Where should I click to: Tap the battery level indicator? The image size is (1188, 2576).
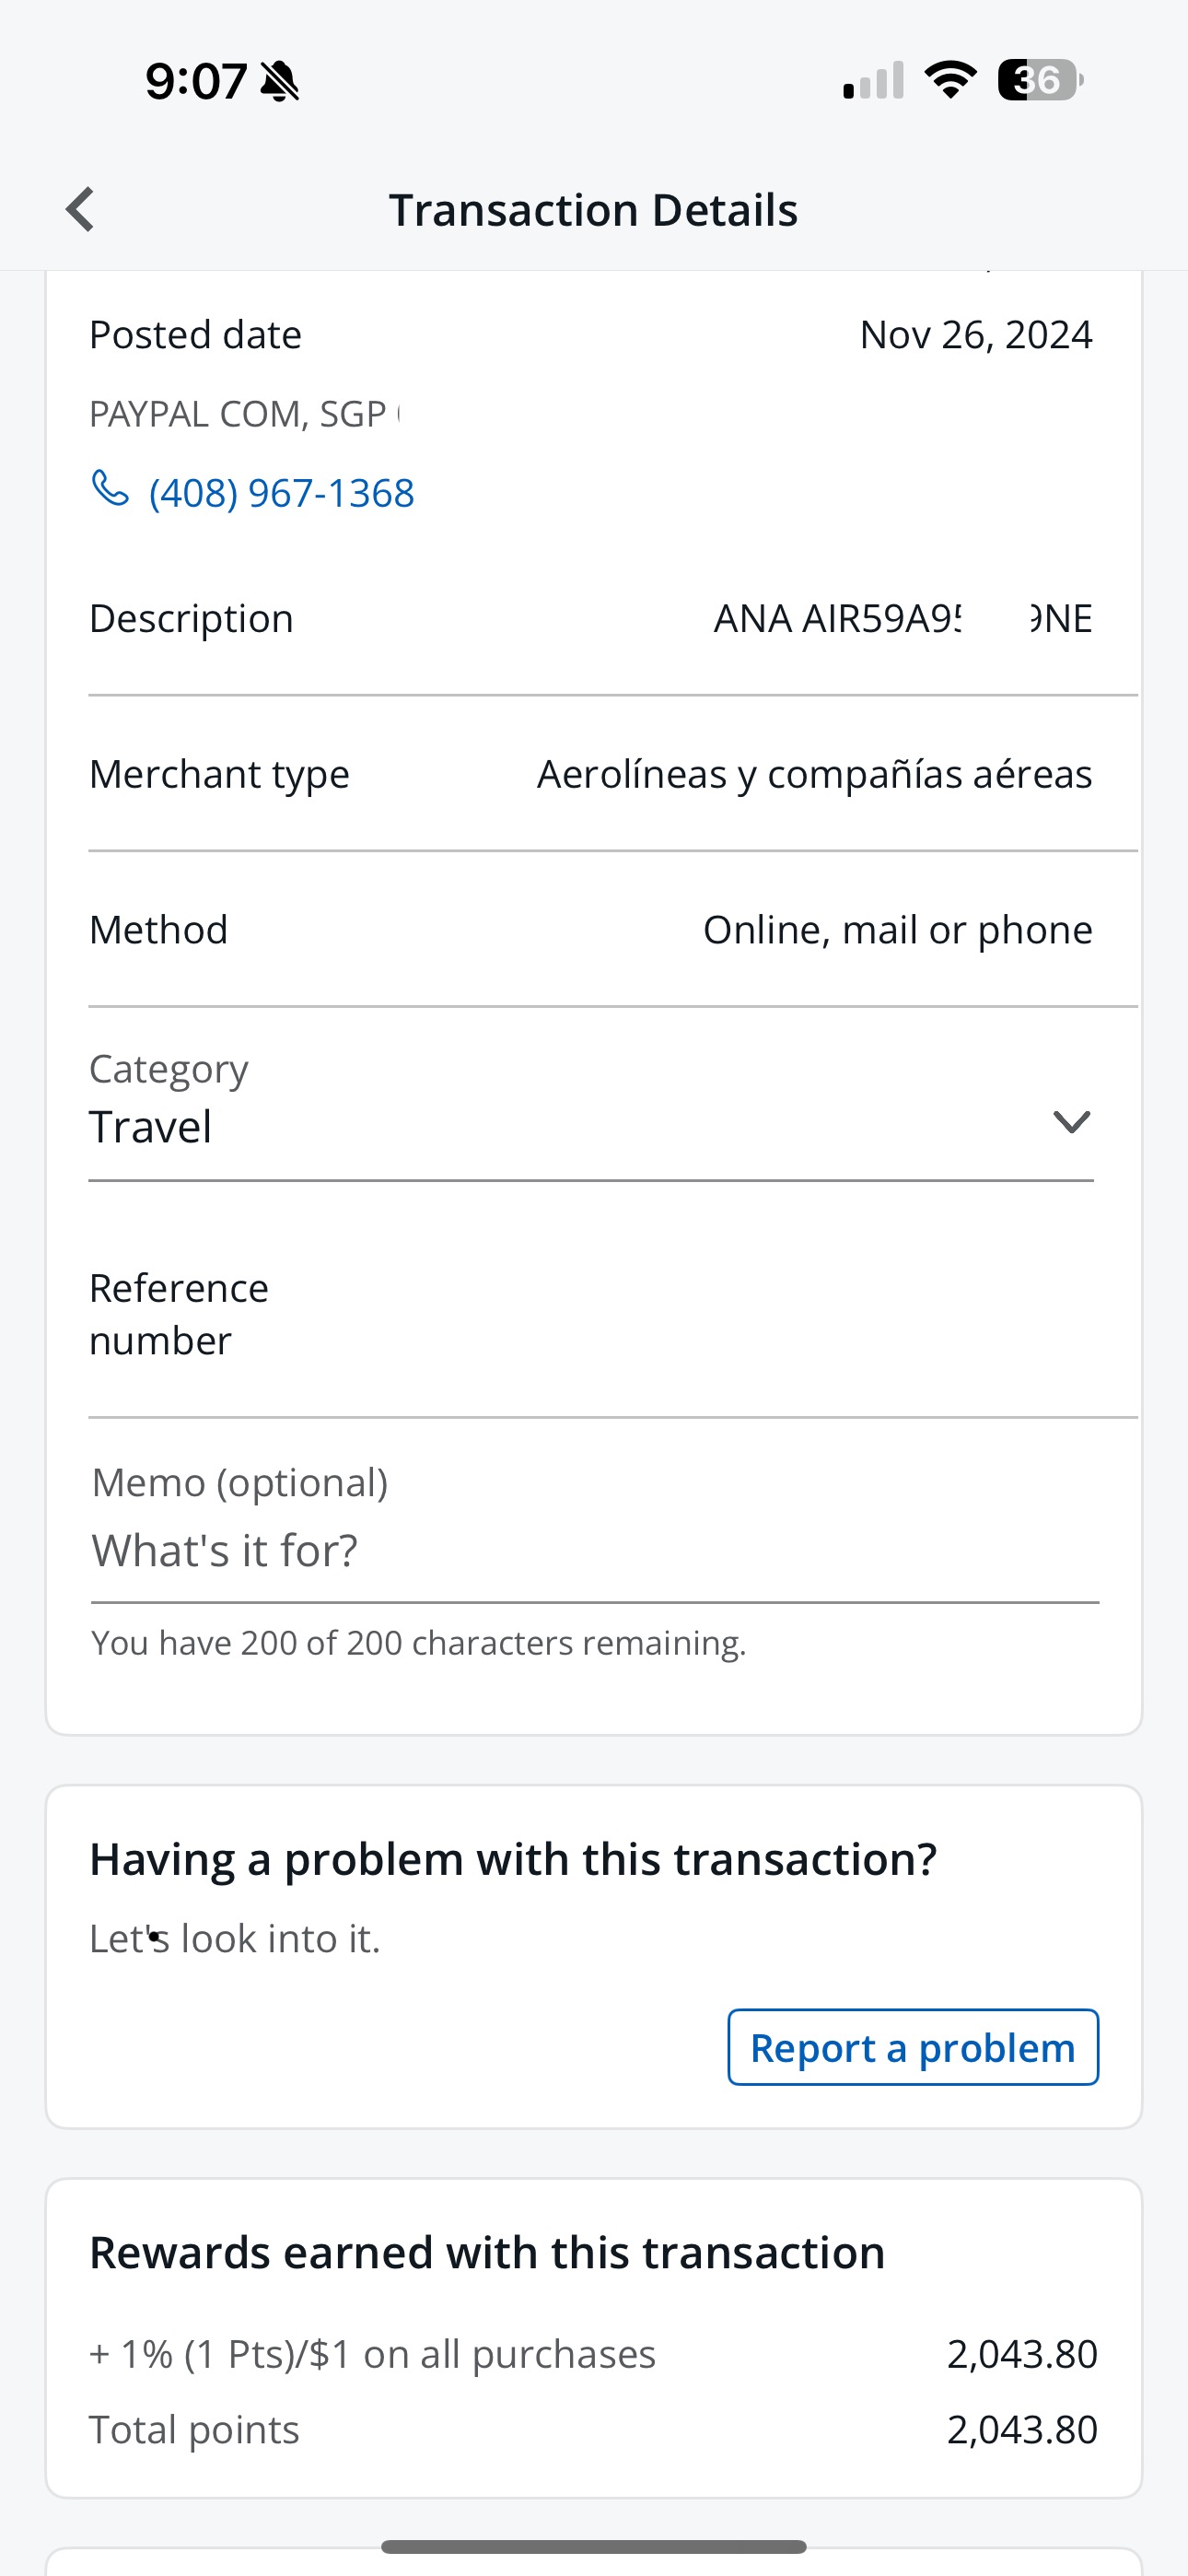[1040, 80]
